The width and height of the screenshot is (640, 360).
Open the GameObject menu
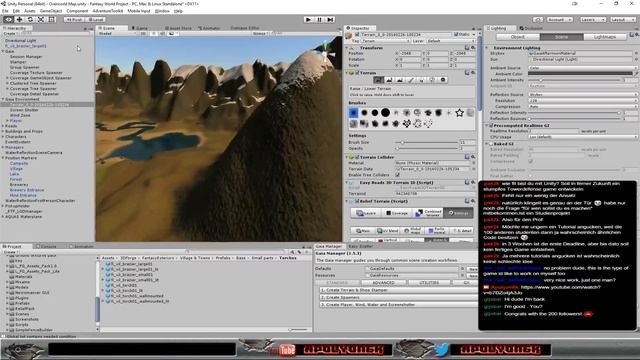[51, 11]
